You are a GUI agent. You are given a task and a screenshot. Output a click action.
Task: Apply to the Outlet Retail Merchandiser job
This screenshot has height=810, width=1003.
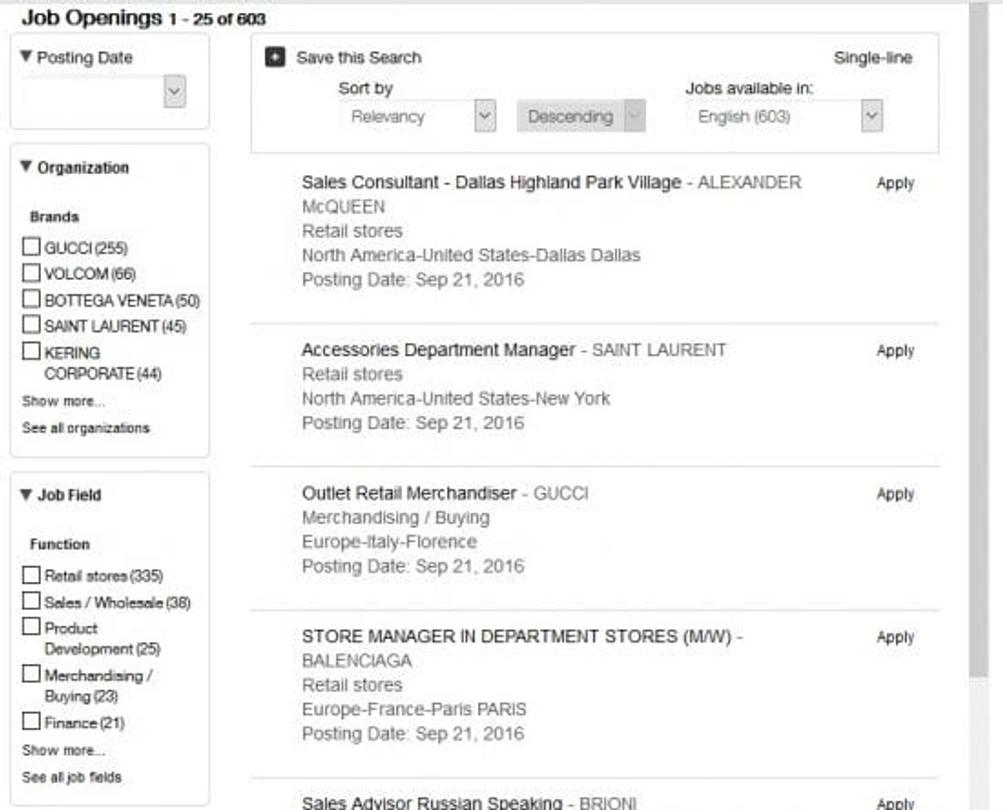pos(895,494)
